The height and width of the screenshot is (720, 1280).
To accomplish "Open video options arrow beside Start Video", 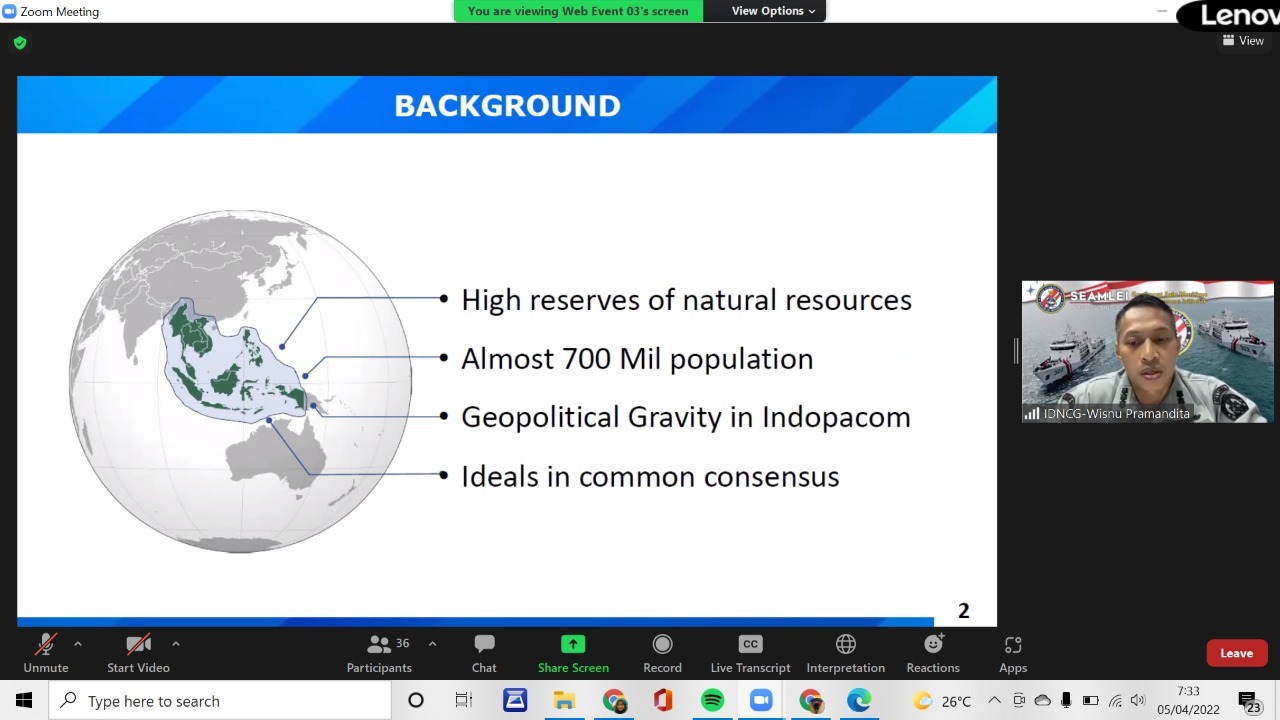I will [x=176, y=644].
